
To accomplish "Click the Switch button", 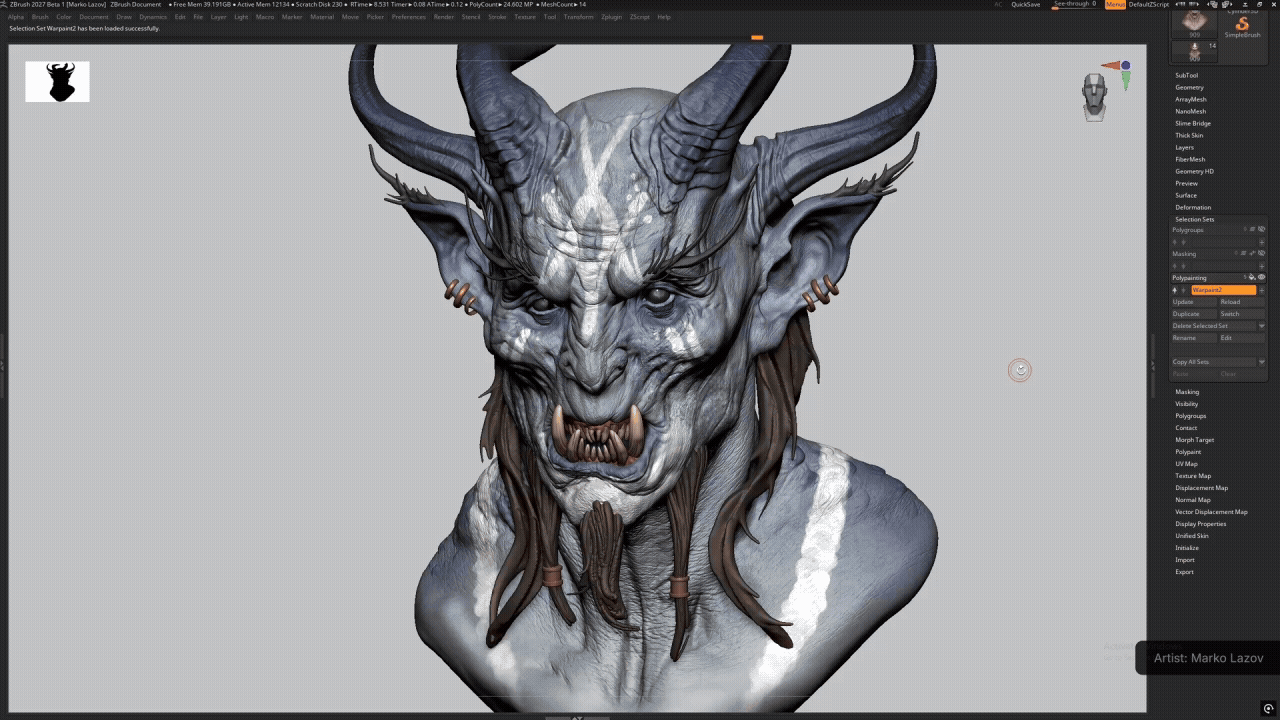I will coord(1241,314).
